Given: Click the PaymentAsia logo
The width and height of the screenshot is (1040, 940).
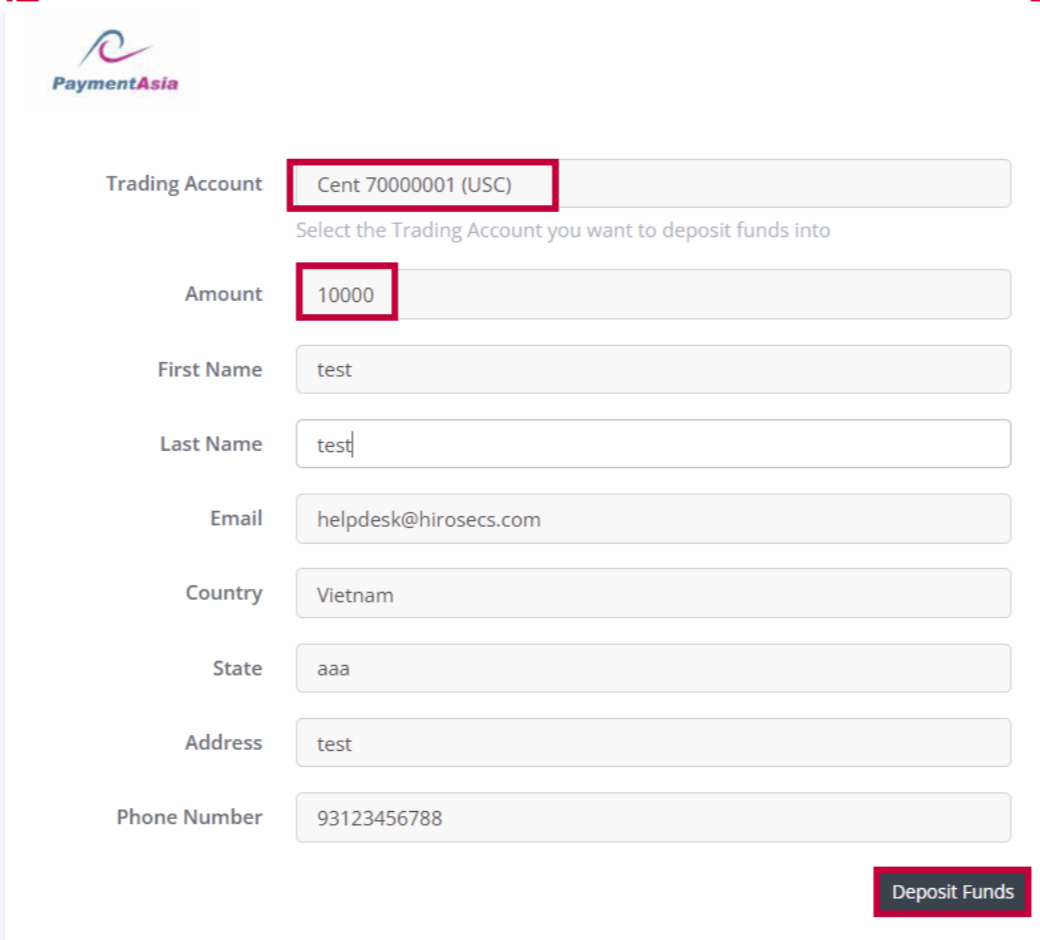Looking at the screenshot, I should click(x=115, y=62).
